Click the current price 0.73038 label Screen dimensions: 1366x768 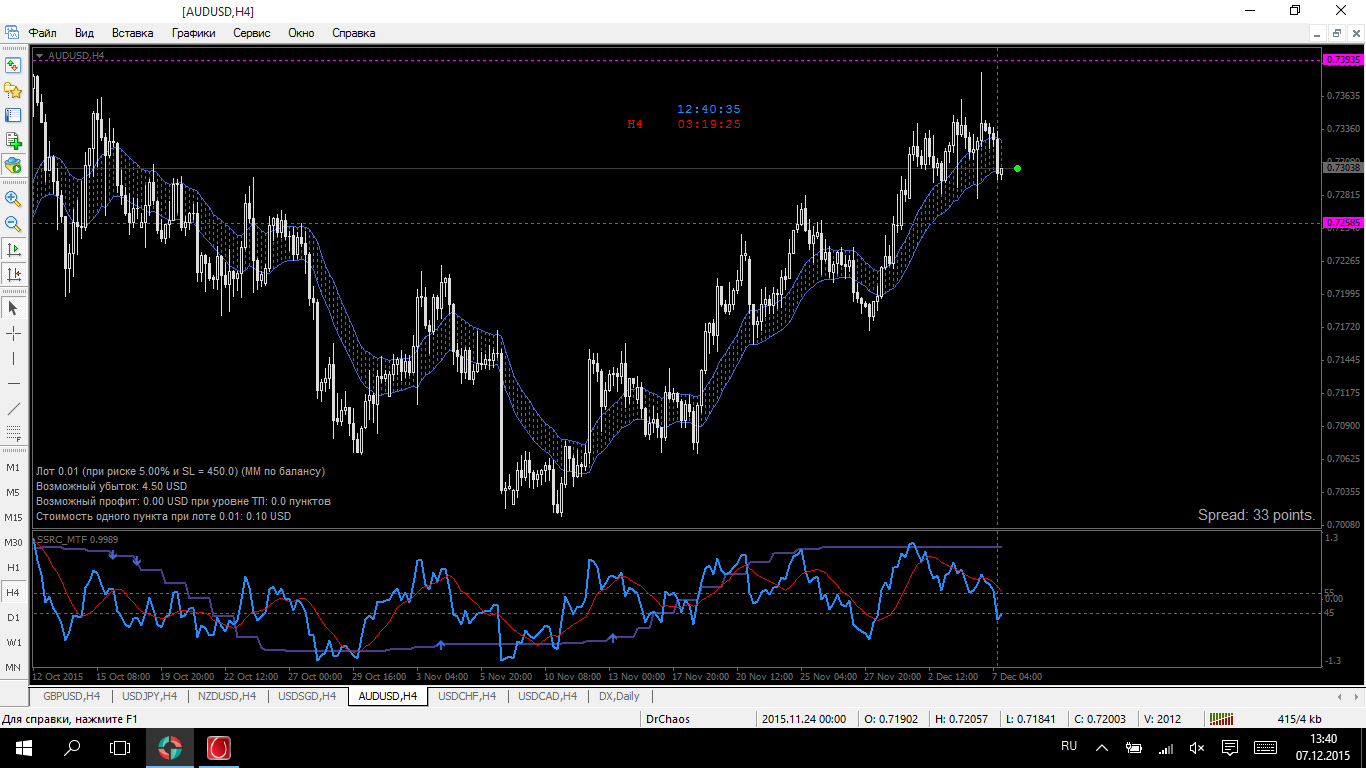click(1341, 168)
